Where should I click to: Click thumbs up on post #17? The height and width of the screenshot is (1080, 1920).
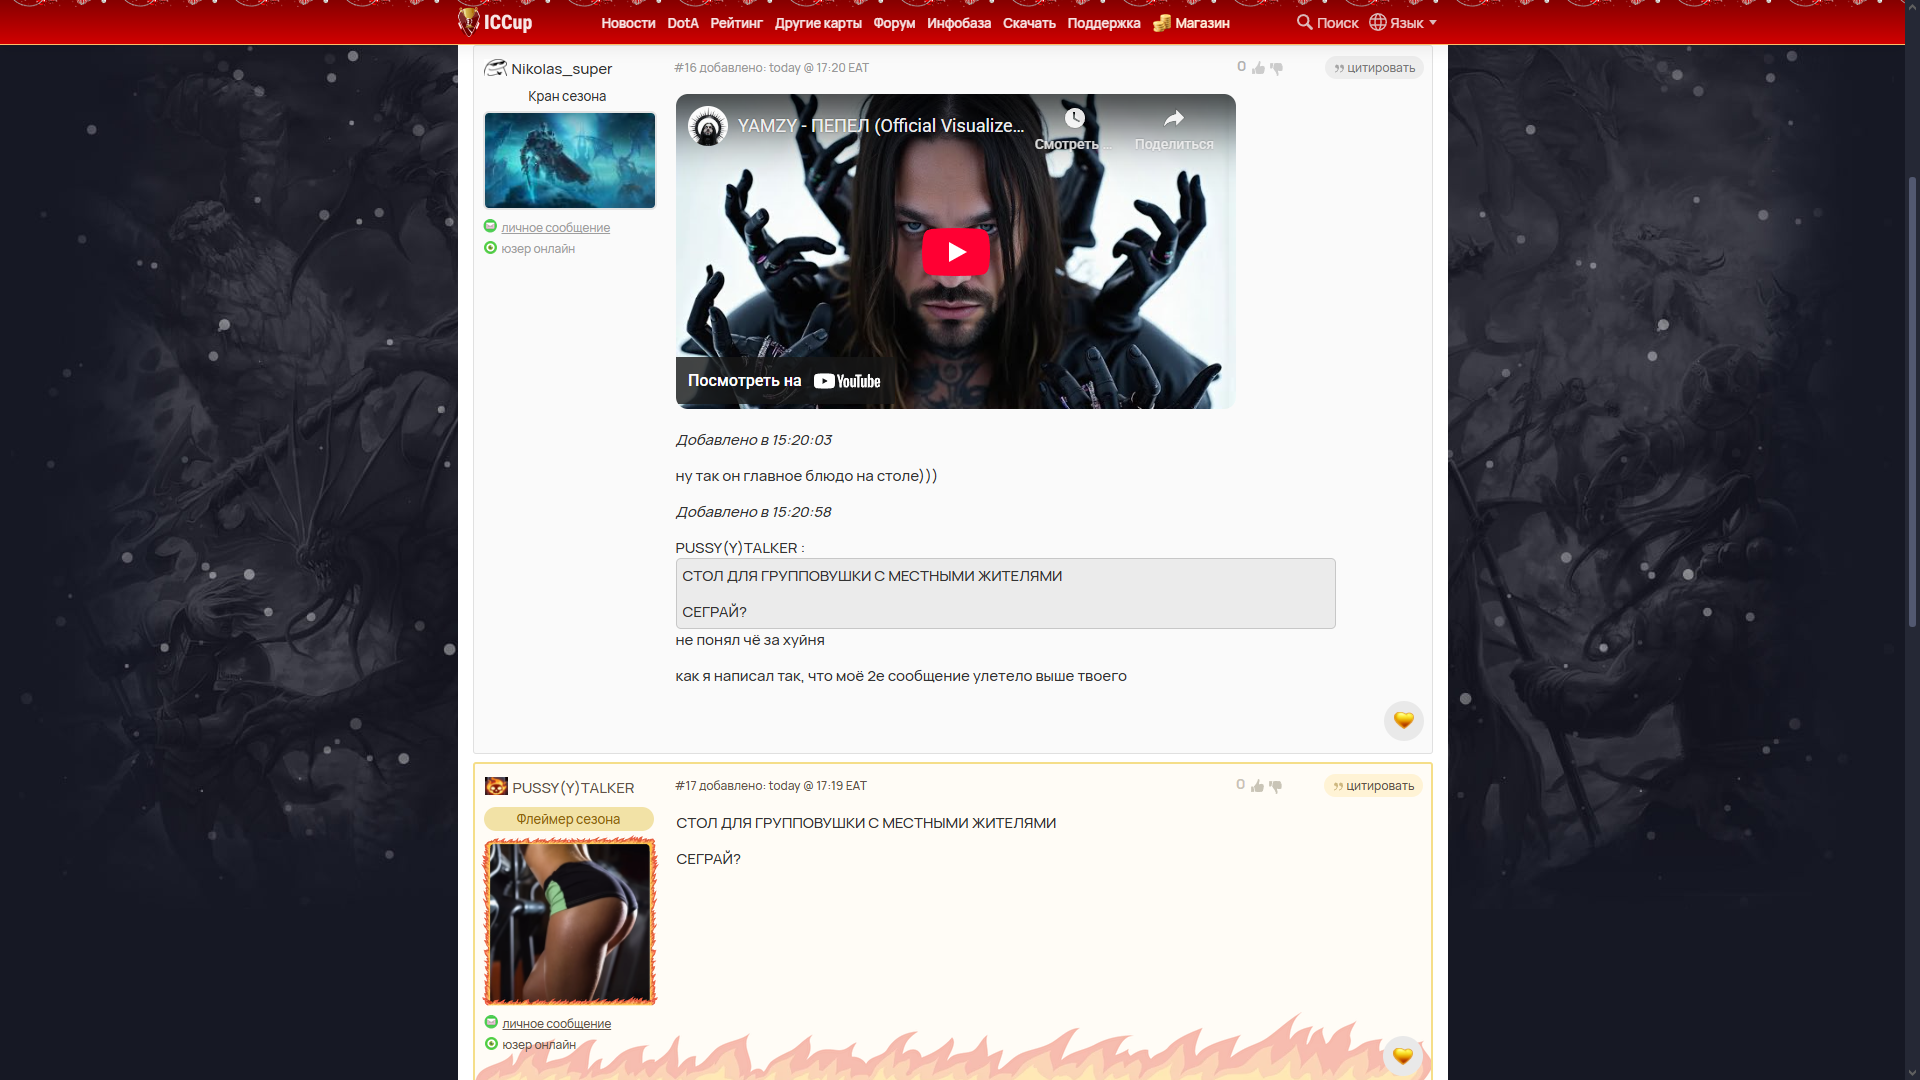click(x=1257, y=786)
